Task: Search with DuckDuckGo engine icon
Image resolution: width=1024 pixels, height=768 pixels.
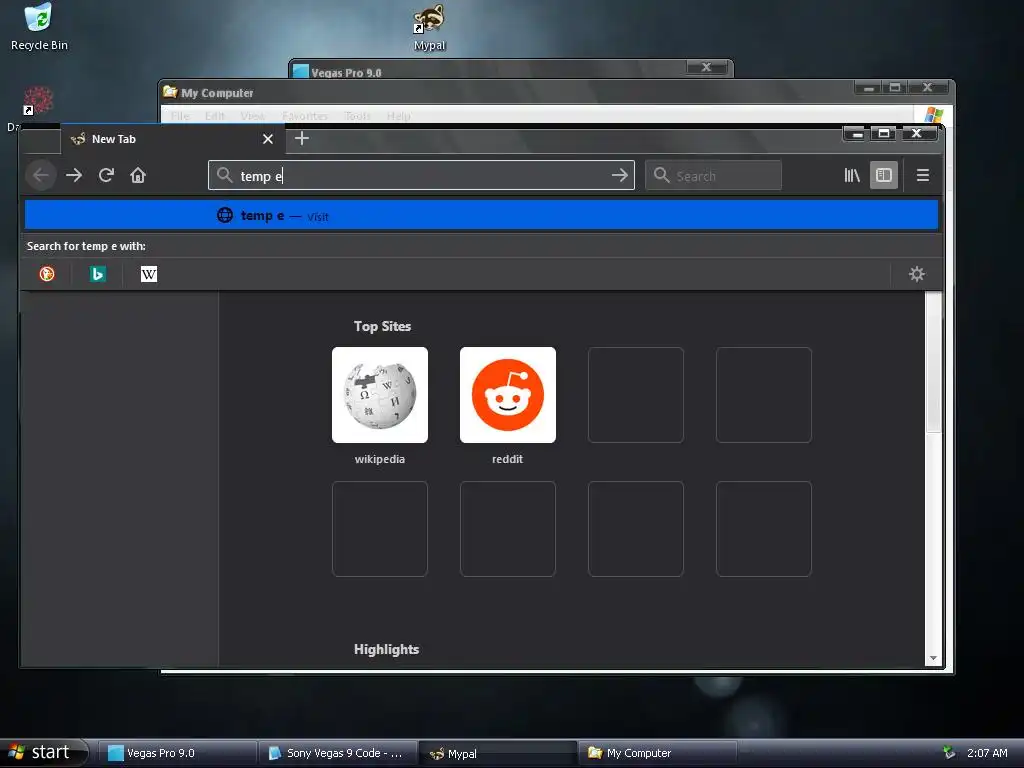Action: 47,274
